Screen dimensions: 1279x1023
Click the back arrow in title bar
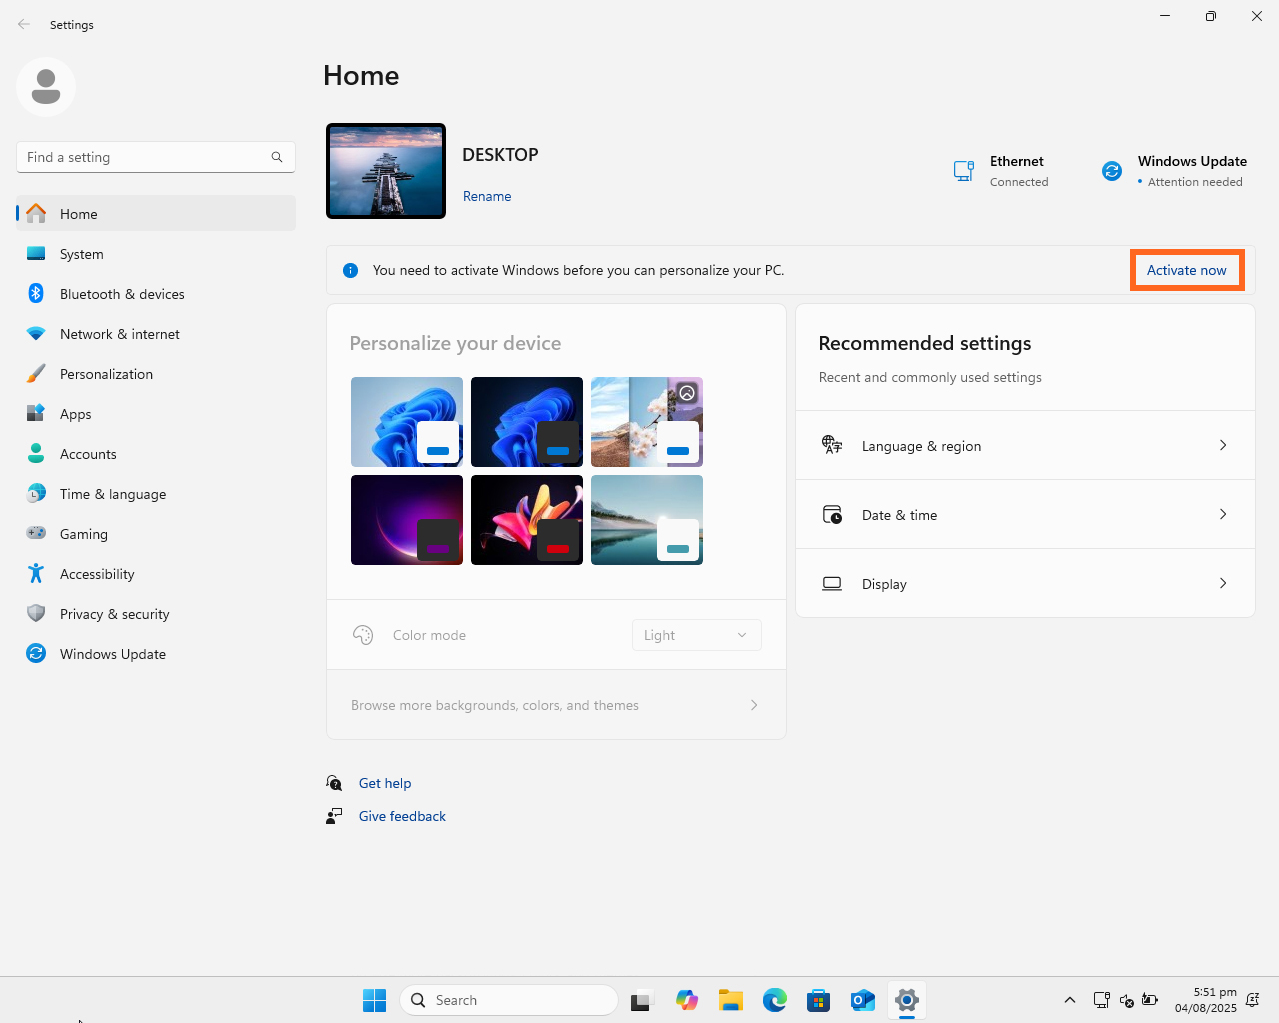pyautogui.click(x=24, y=24)
